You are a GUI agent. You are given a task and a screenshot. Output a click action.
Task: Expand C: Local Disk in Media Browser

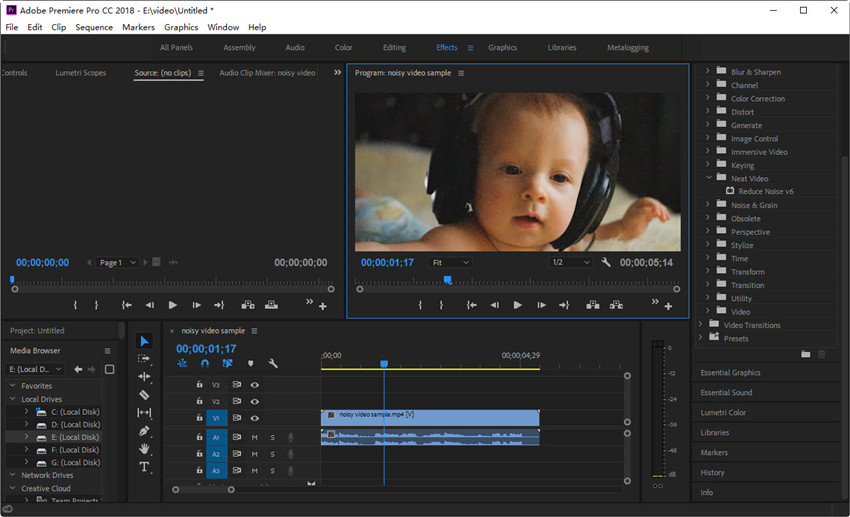coord(26,411)
